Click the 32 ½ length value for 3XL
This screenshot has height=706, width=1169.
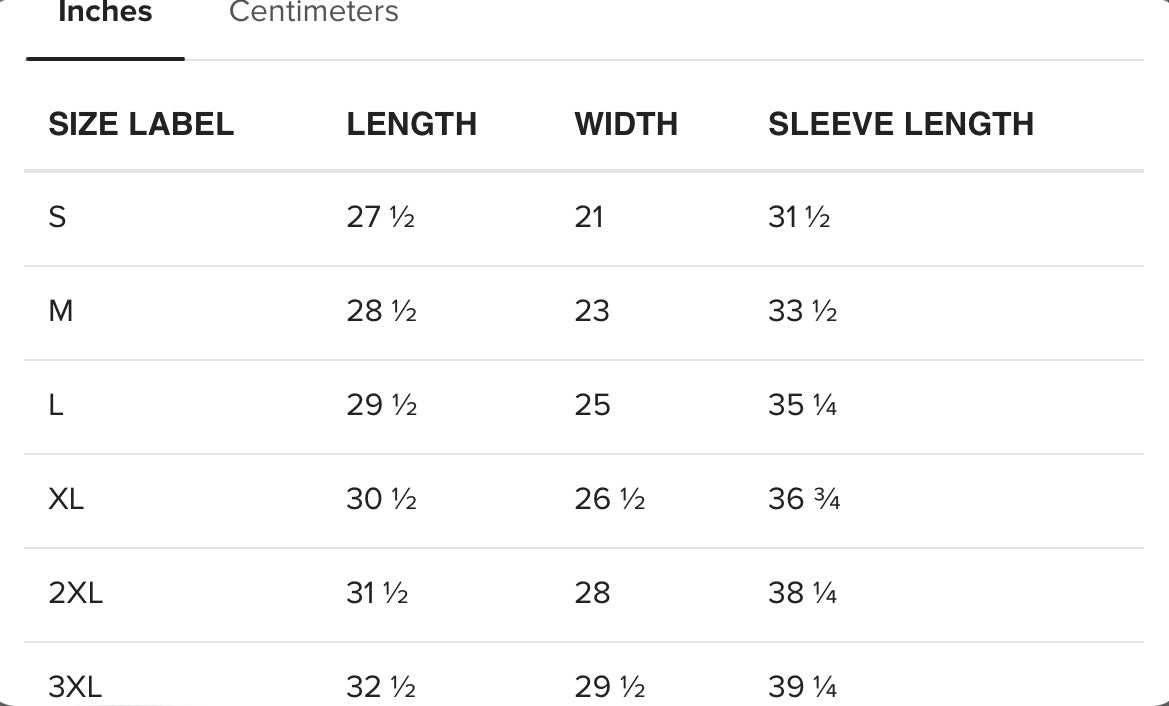pos(381,687)
